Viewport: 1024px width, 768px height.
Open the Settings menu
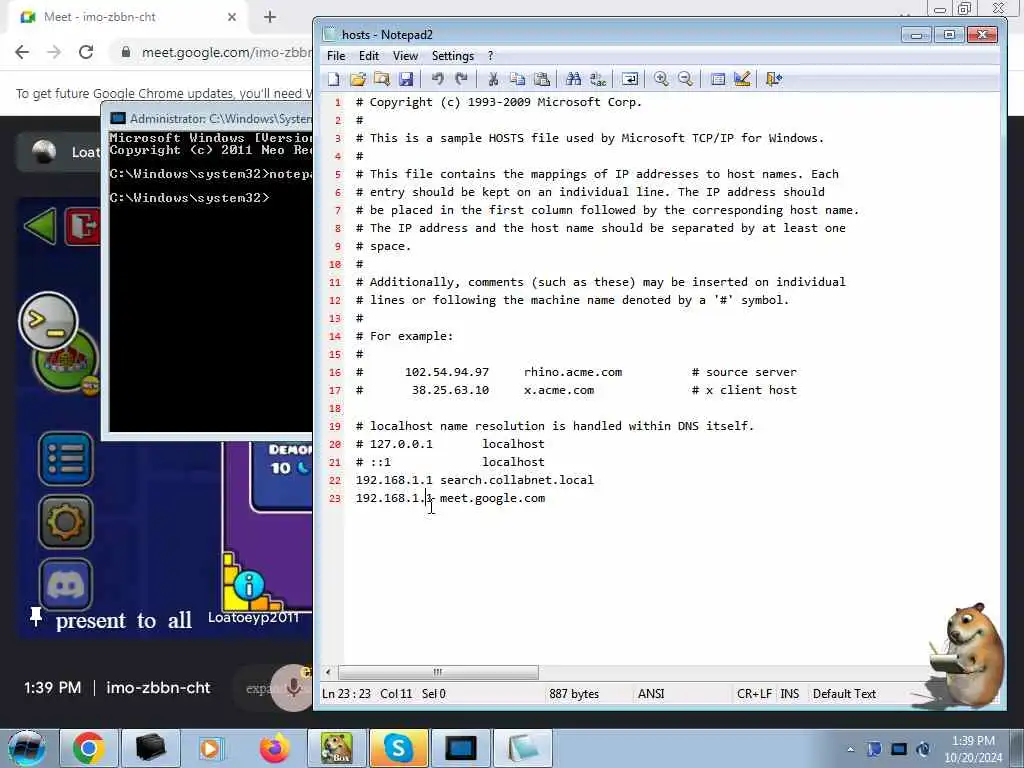pyautogui.click(x=453, y=56)
